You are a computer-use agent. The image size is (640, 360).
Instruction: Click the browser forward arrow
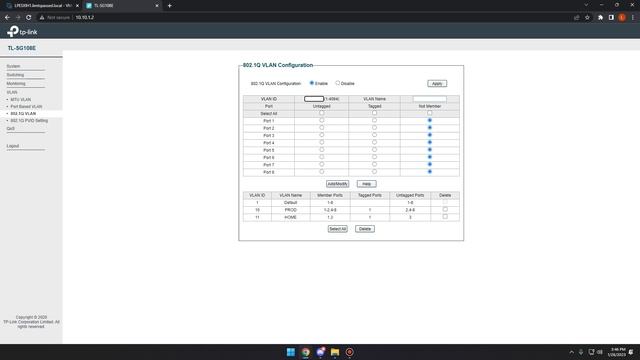18,18
